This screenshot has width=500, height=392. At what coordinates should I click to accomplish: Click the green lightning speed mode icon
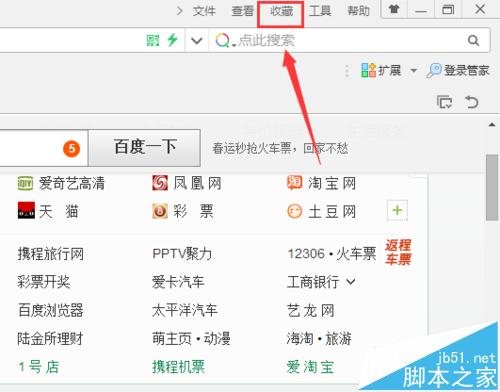[x=173, y=40]
